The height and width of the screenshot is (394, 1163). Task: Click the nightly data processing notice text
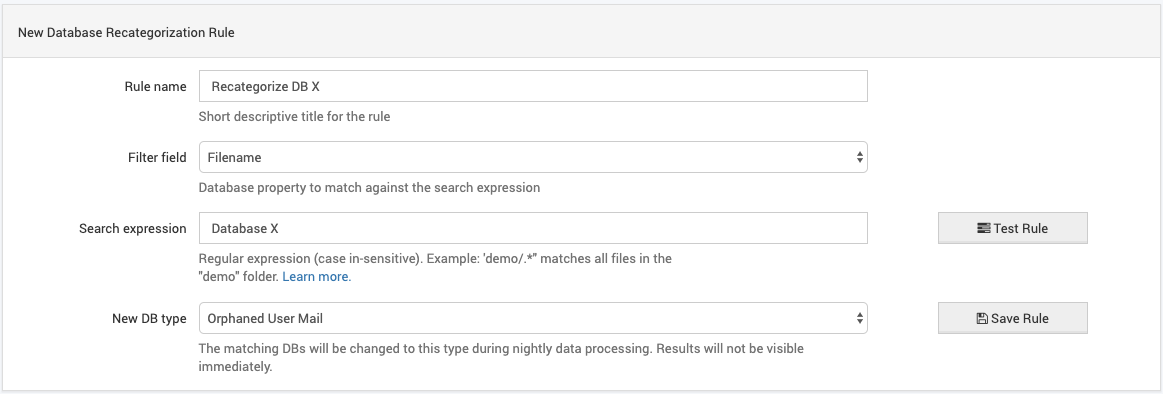(501, 357)
